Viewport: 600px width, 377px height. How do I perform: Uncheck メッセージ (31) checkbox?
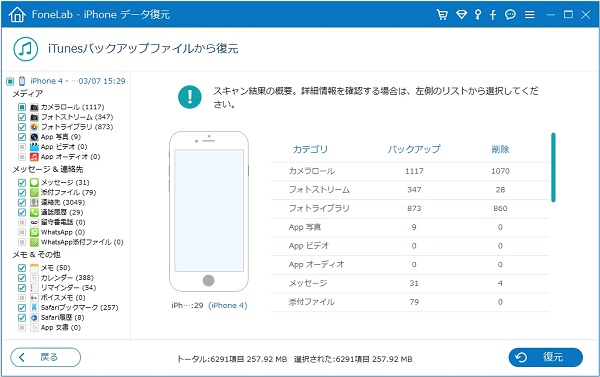[x=22, y=183]
